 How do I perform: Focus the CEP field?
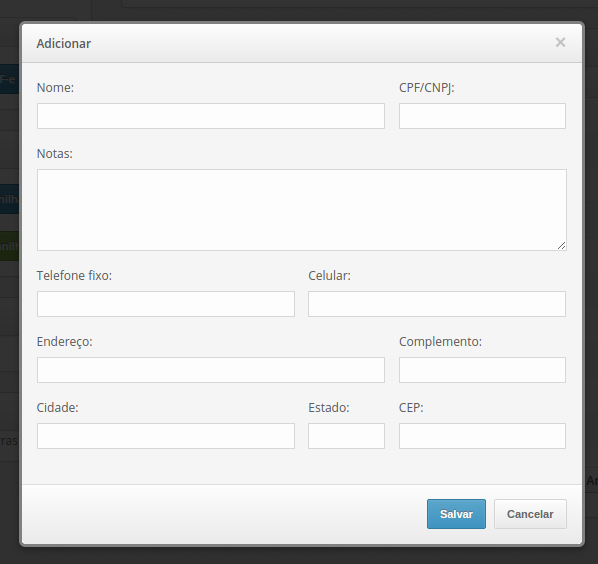tap(482, 436)
